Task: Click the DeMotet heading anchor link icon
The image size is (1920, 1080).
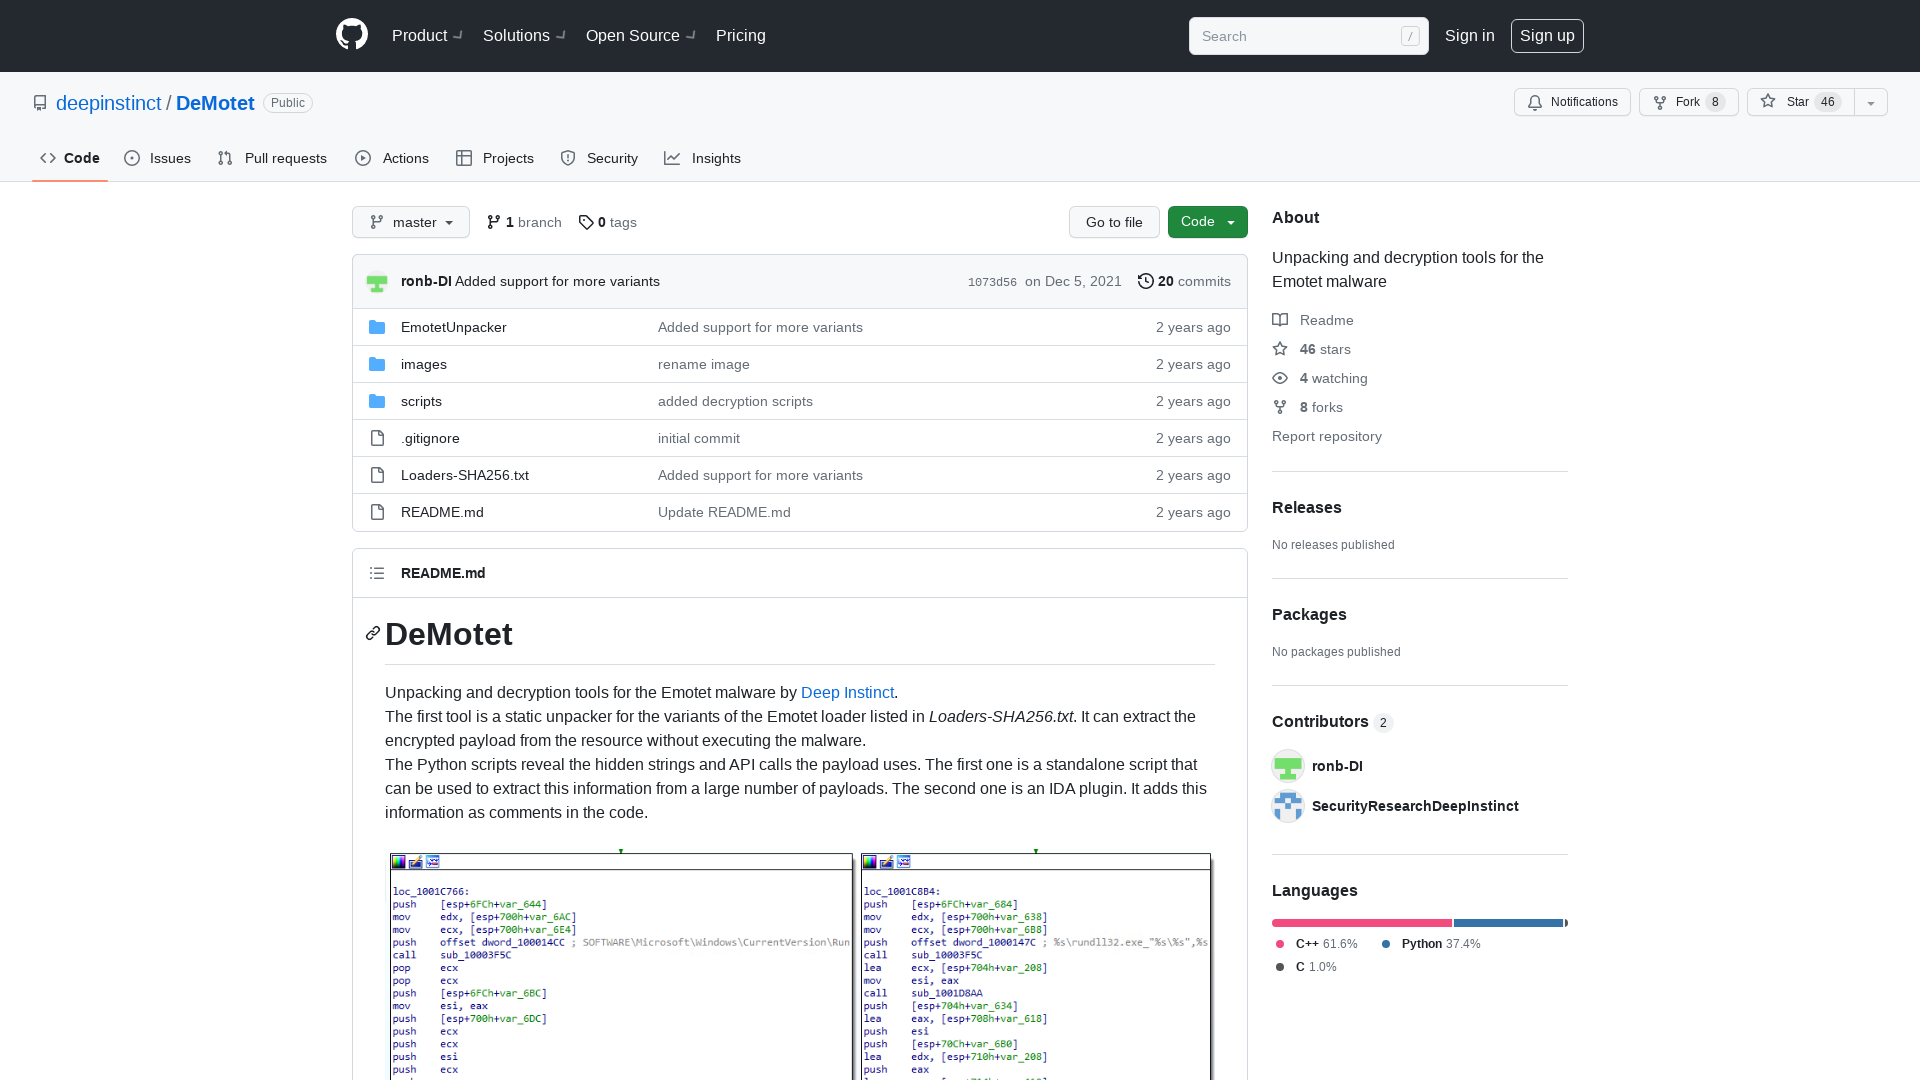Action: tap(373, 634)
